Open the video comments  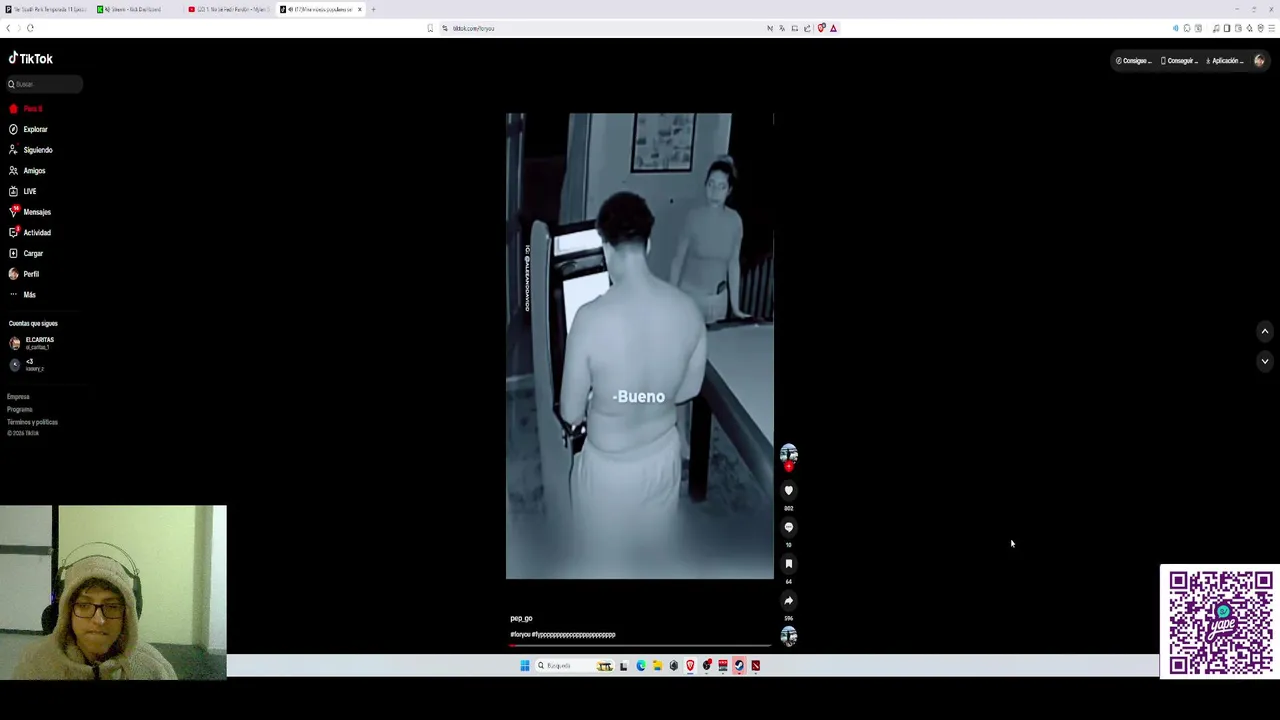[x=788, y=528]
